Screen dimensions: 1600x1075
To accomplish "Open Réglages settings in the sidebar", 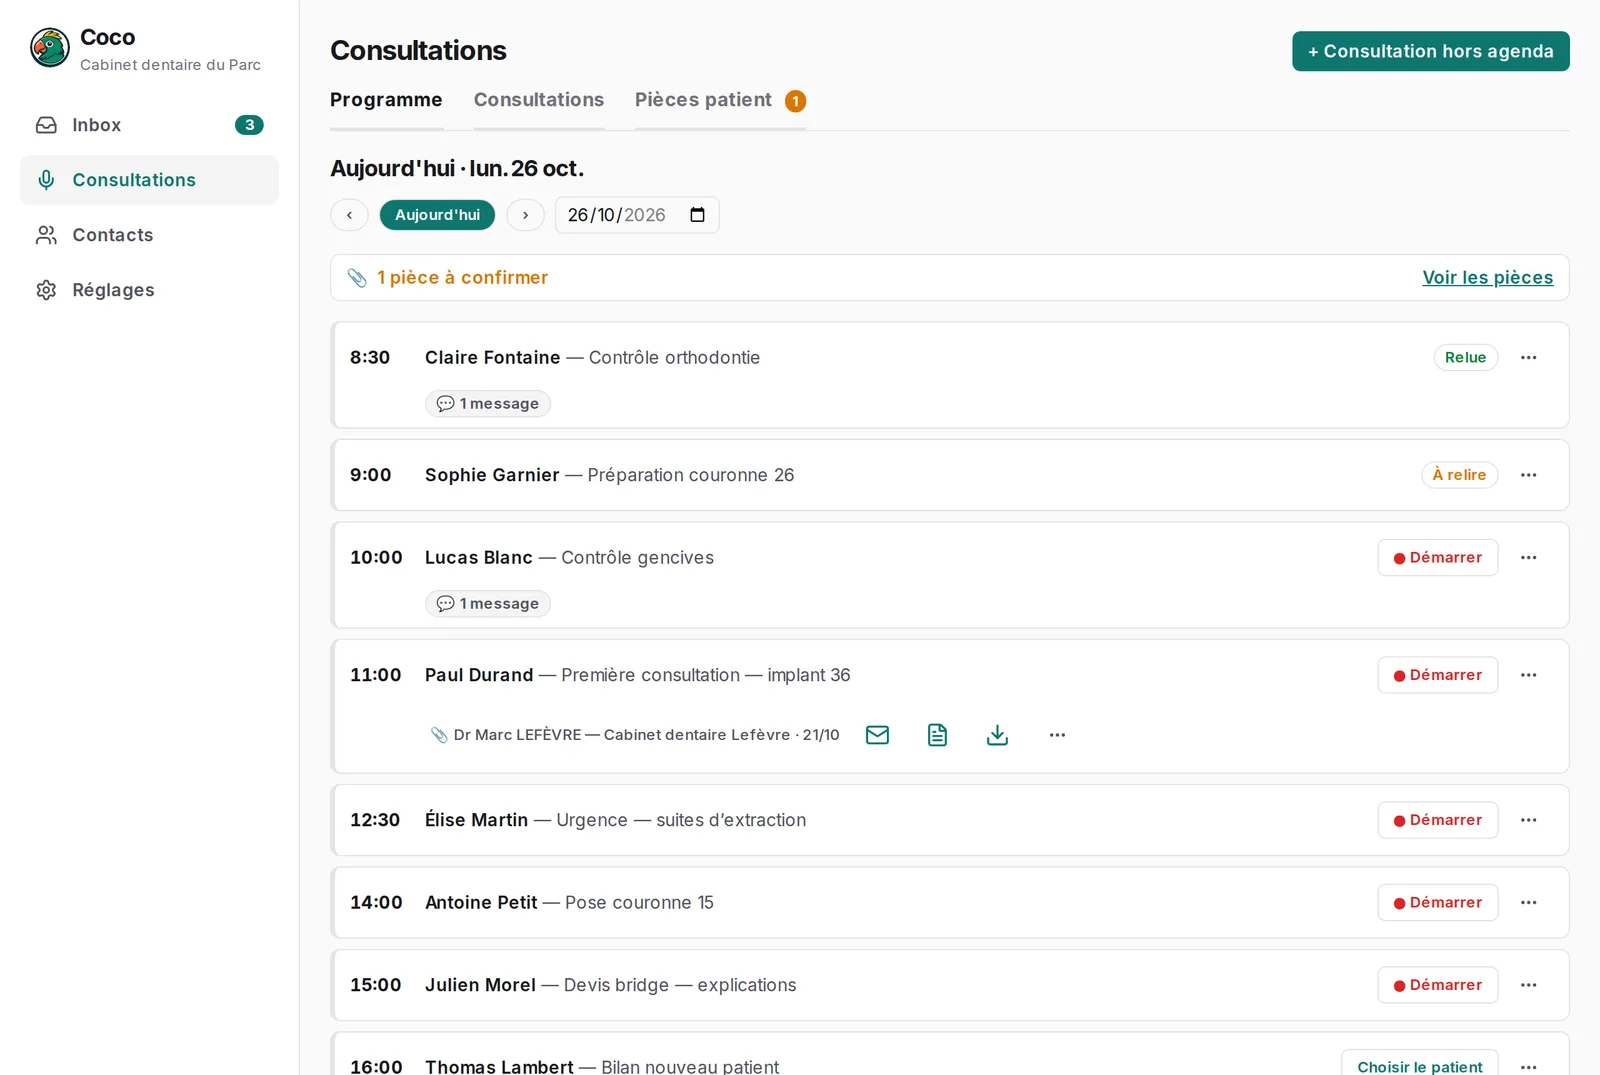I will (149, 290).
